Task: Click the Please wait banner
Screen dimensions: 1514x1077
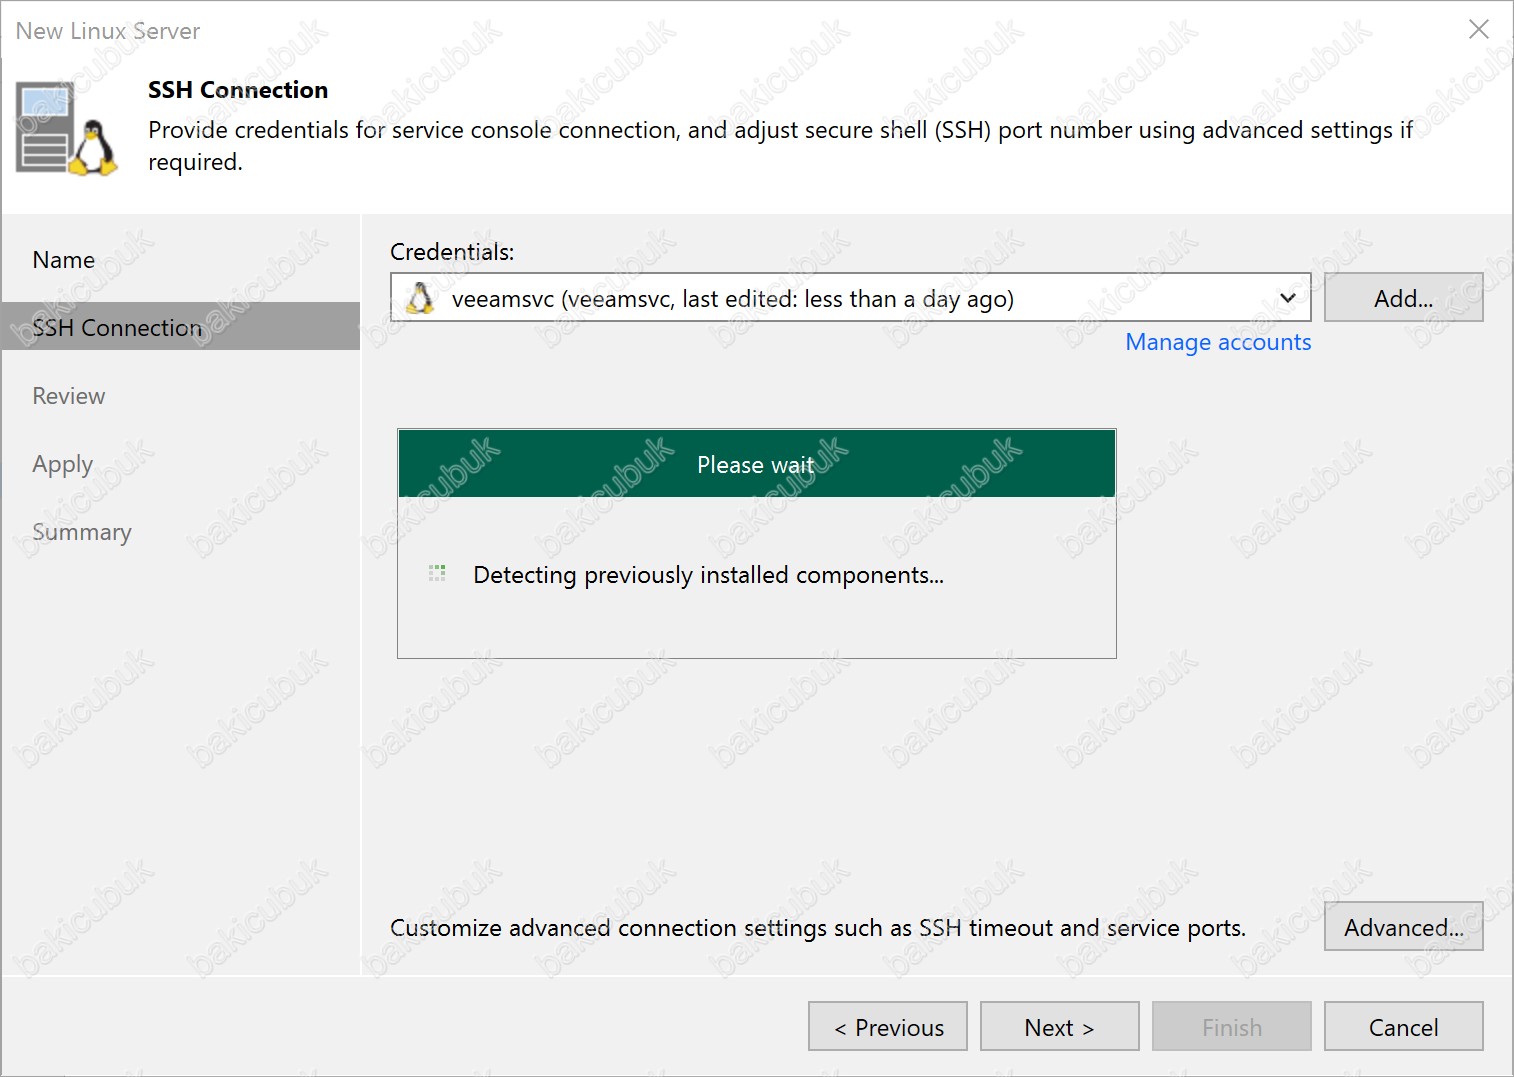Action: tap(757, 464)
